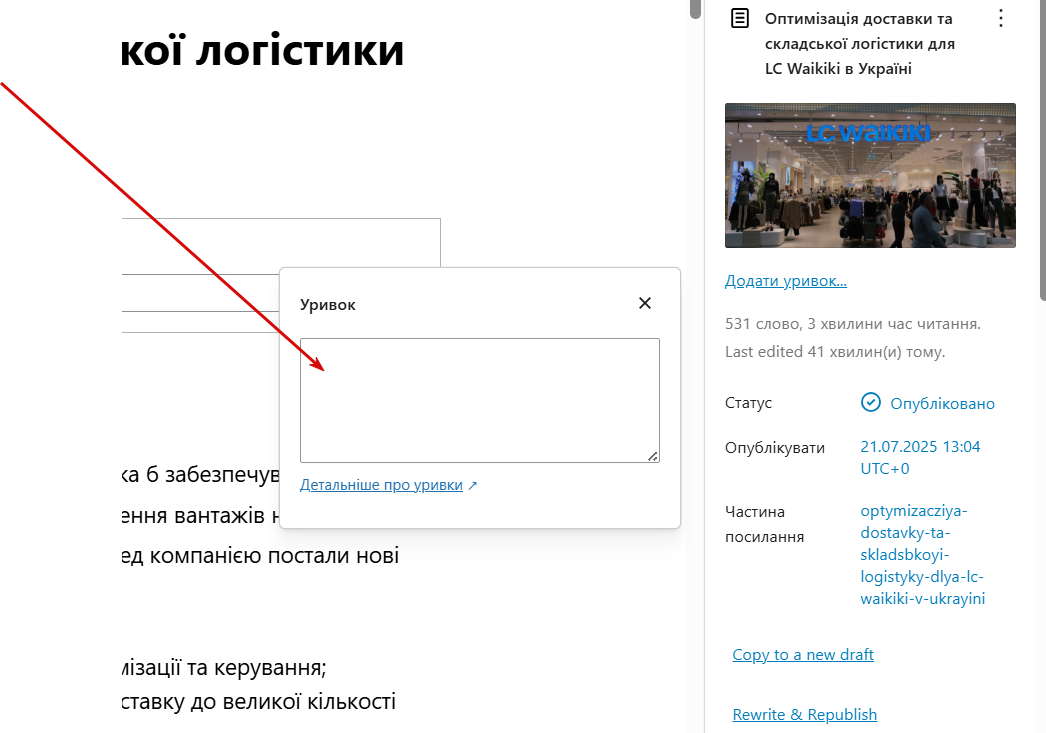Viewport: 1046px width, 733px height.
Task: Click Copy to a new draft
Action: click(803, 655)
